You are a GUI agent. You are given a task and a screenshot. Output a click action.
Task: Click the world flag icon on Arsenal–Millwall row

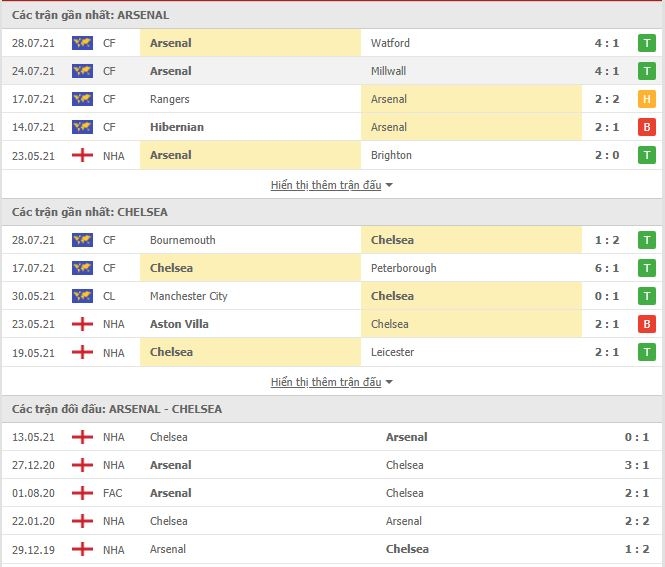click(x=82, y=71)
